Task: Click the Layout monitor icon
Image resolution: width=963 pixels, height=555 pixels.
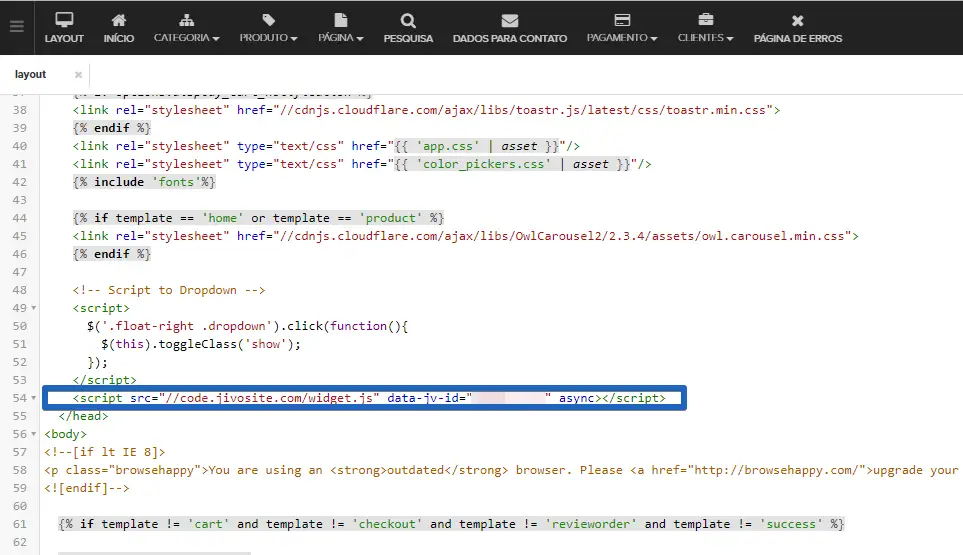Action: 64,20
